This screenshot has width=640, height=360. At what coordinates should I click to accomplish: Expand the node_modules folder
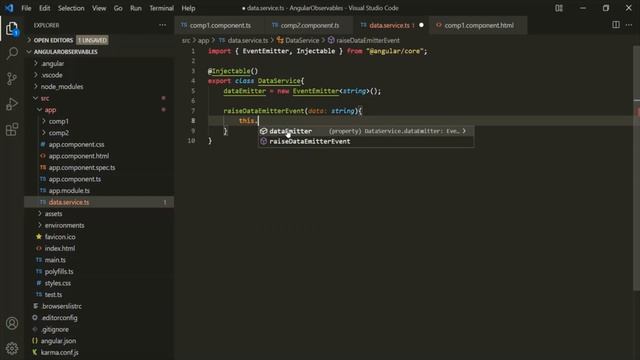pyautogui.click(x=62, y=87)
